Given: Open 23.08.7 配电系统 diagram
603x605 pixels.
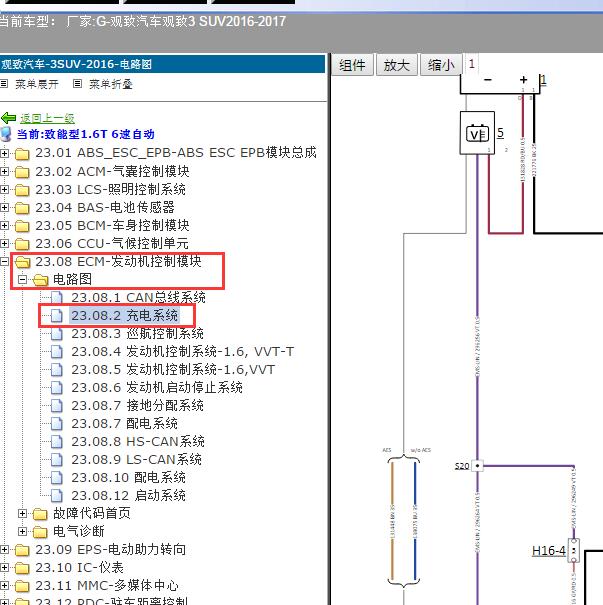Looking at the screenshot, I should 125,424.
